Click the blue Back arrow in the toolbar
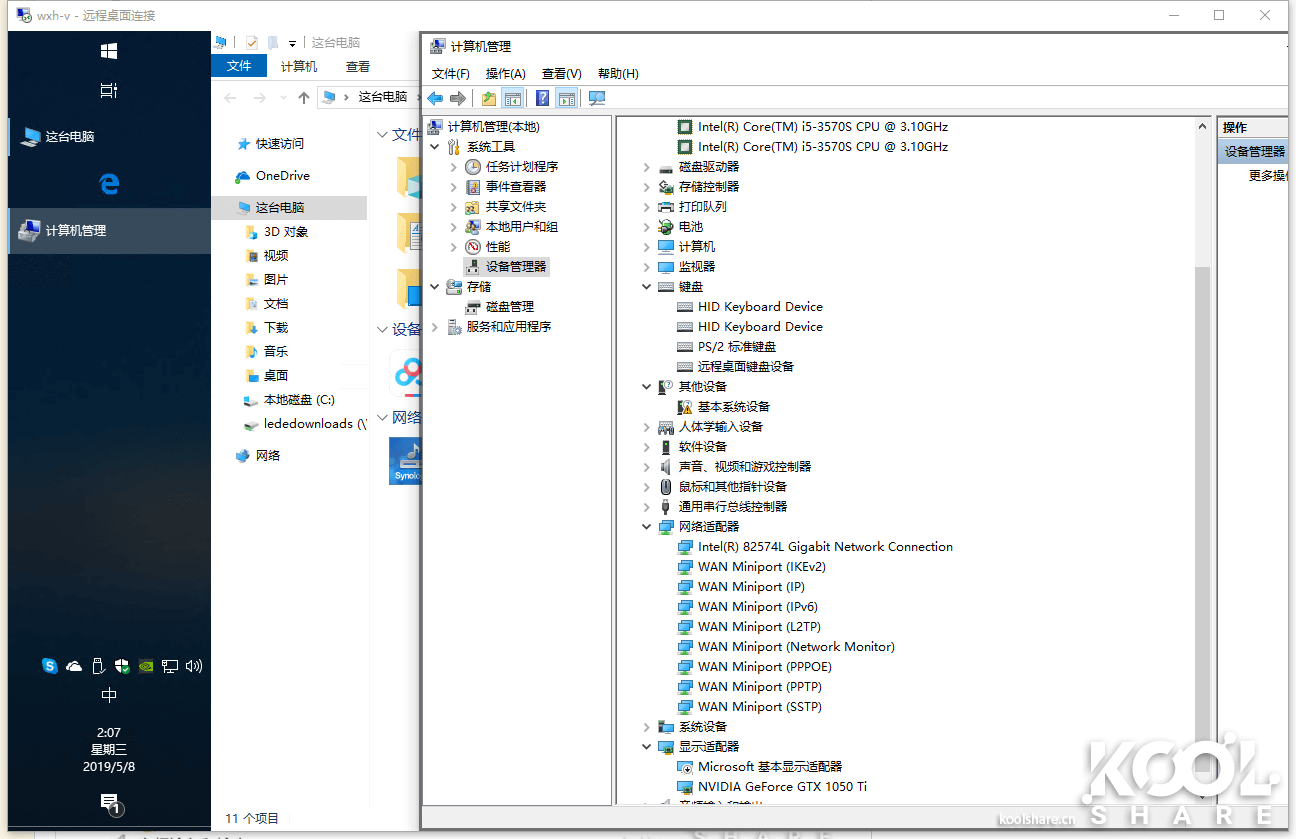This screenshot has width=1296, height=839. [x=435, y=98]
